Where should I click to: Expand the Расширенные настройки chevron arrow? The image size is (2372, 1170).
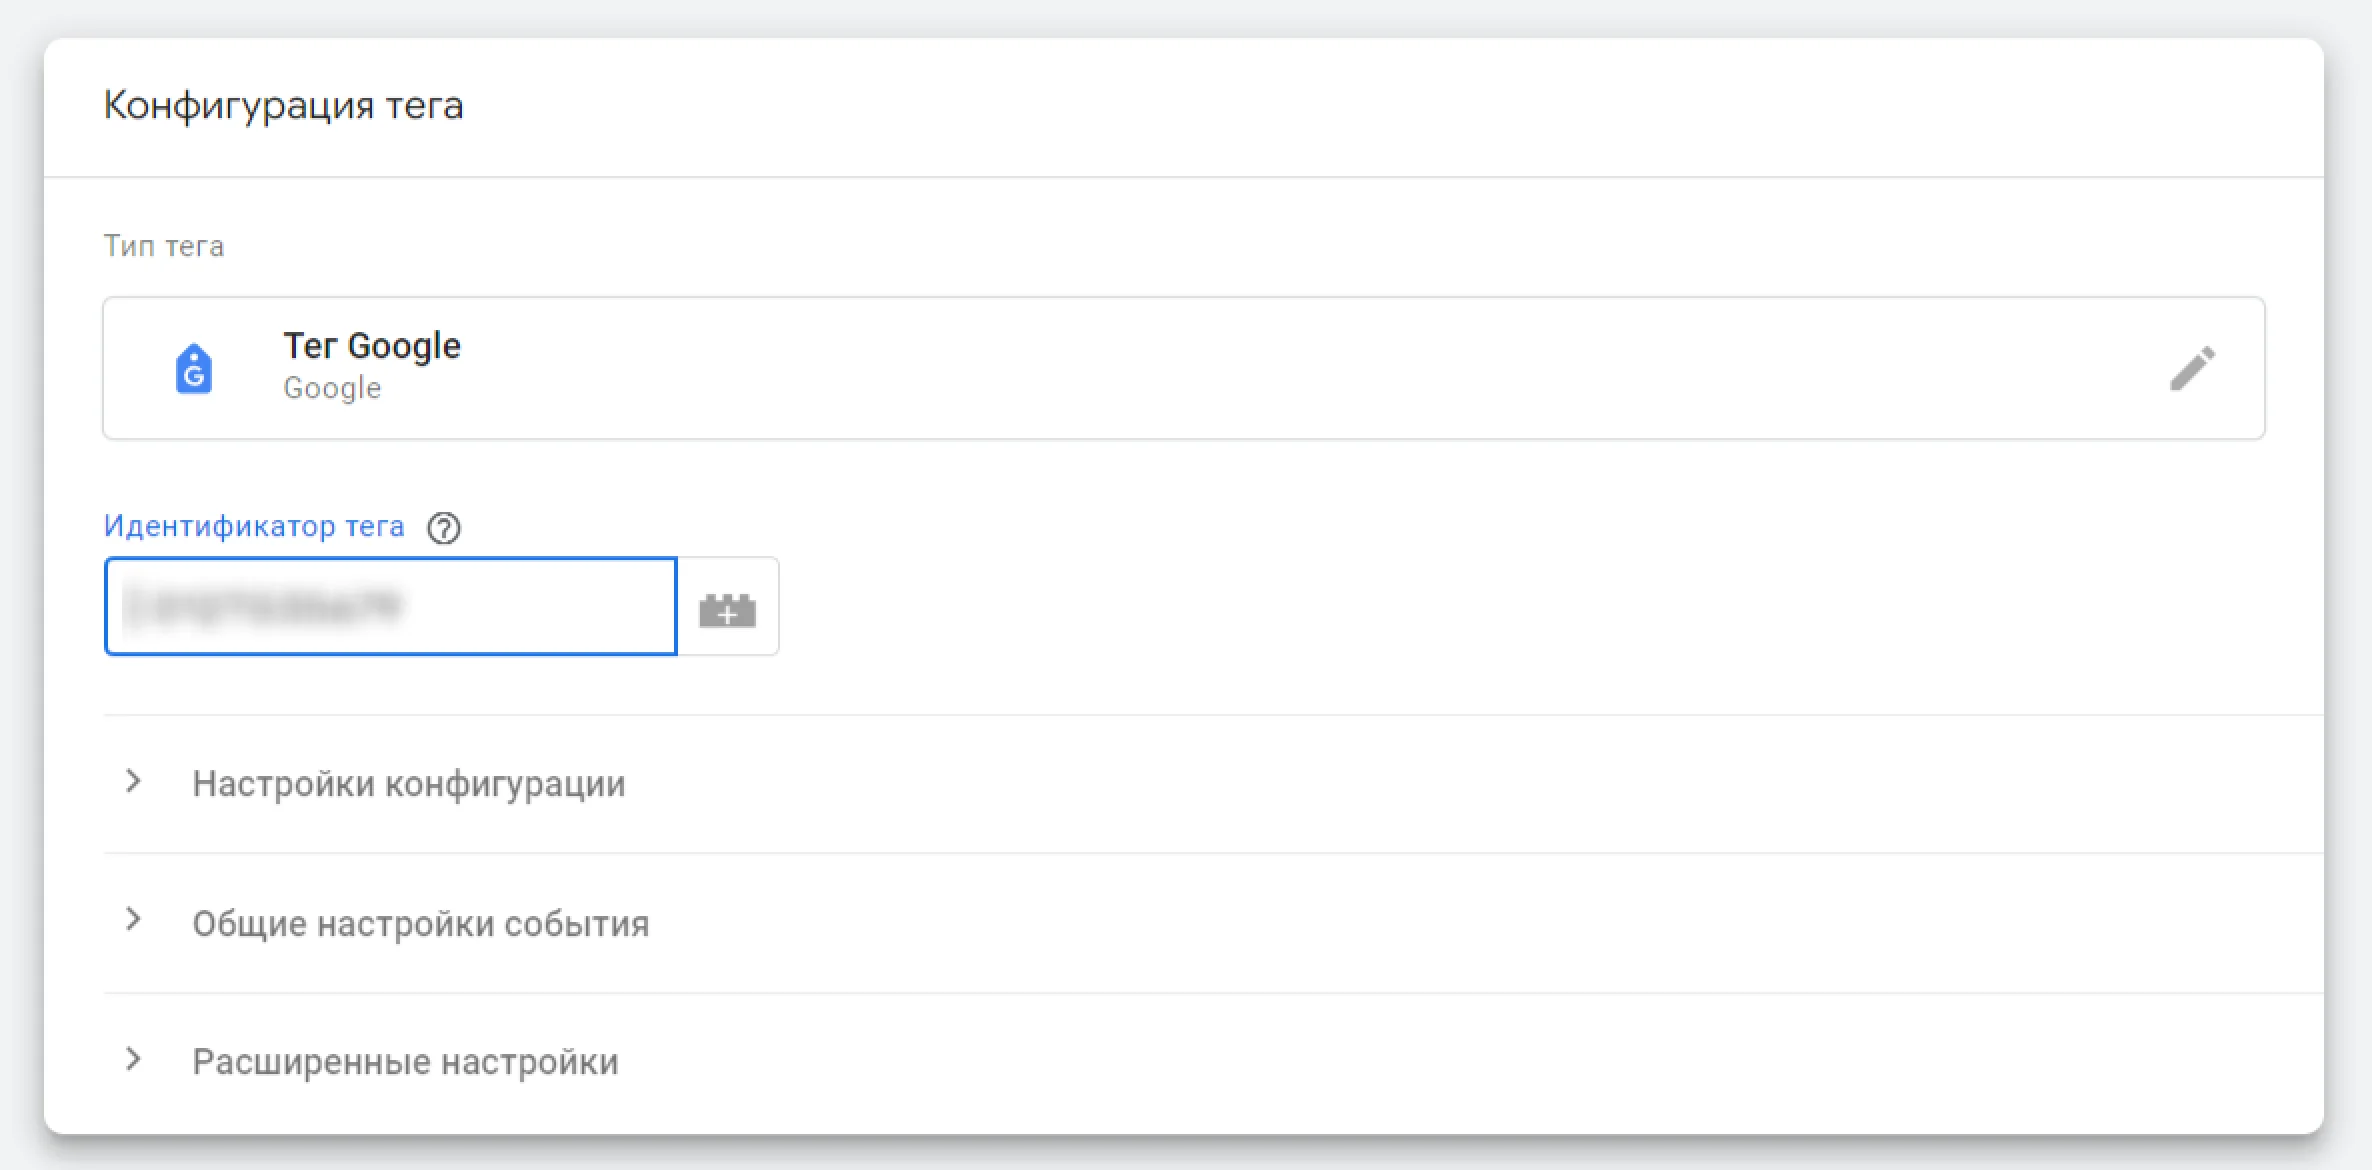(x=133, y=1059)
